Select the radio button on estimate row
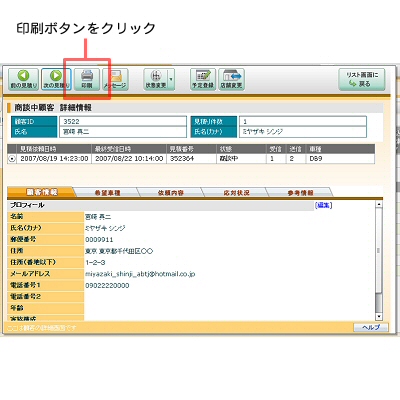The image size is (400, 400). [x=12, y=159]
